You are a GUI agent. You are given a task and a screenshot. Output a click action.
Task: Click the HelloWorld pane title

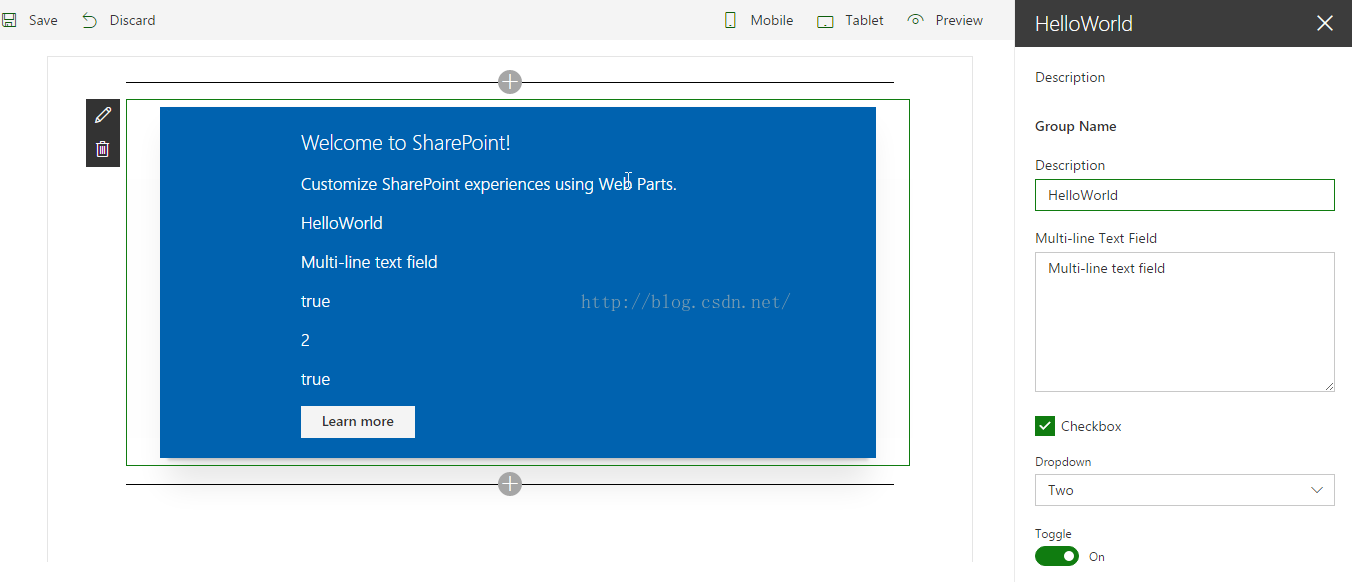click(1084, 24)
